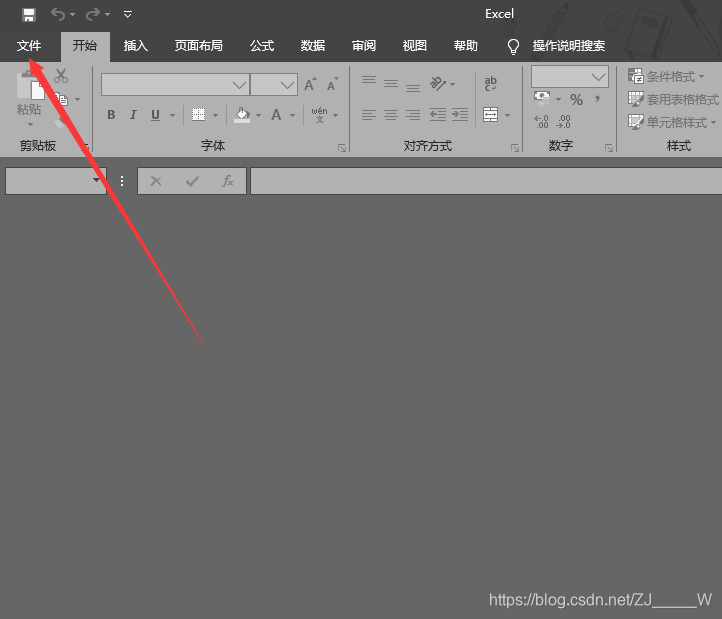Click Decrease Font Size icon
Viewport: 722px width, 619px height.
pos(332,84)
